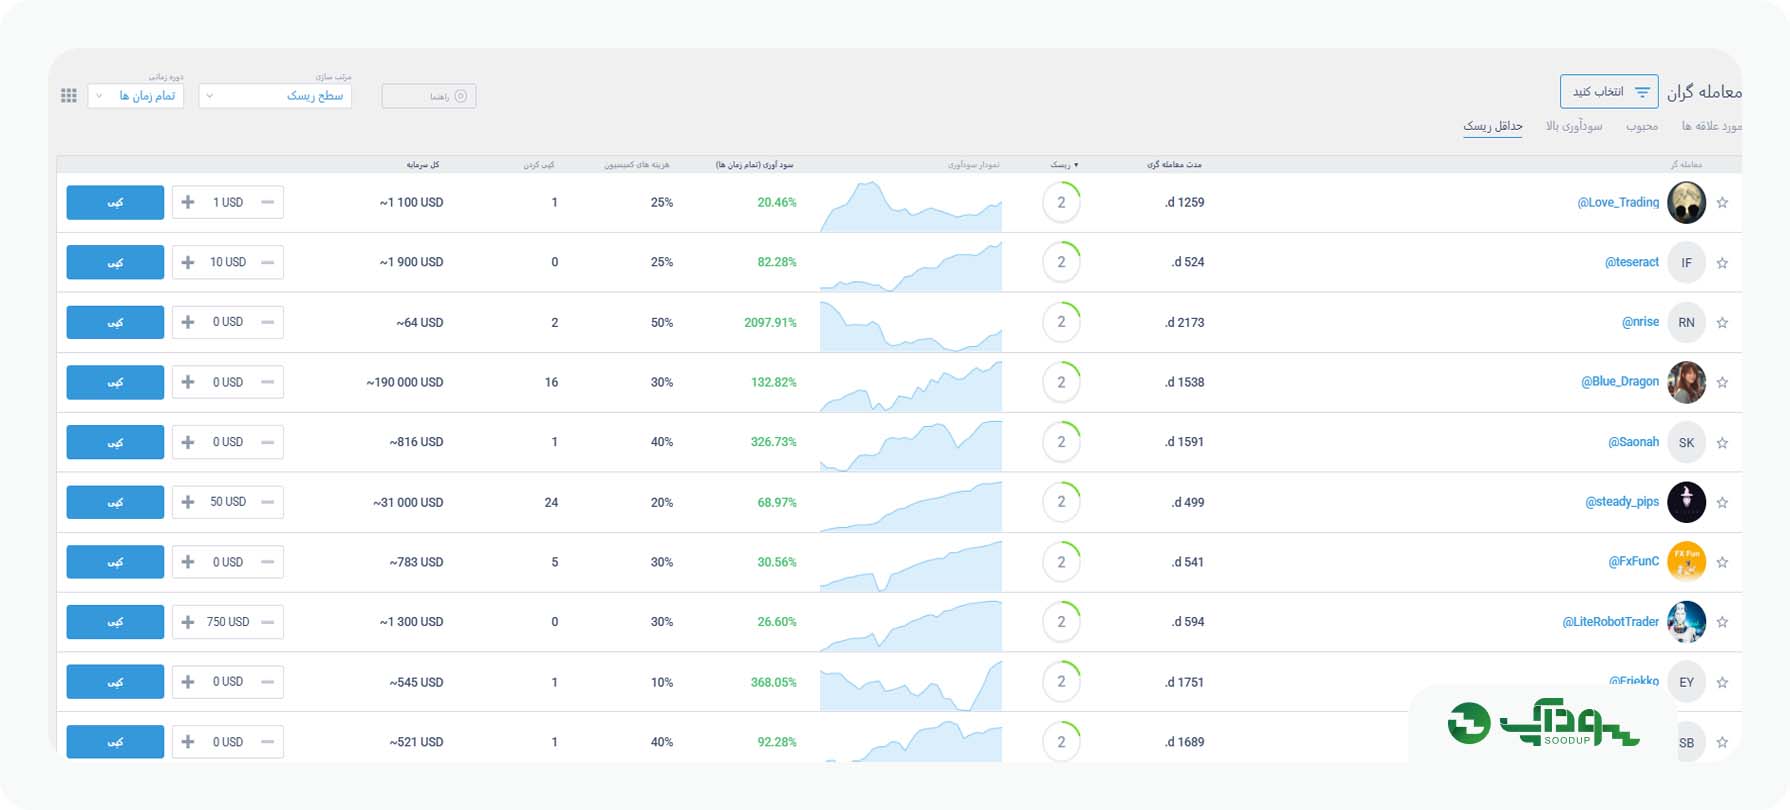
Task: Open @Blue_Dragon profile avatar
Action: (1687, 382)
